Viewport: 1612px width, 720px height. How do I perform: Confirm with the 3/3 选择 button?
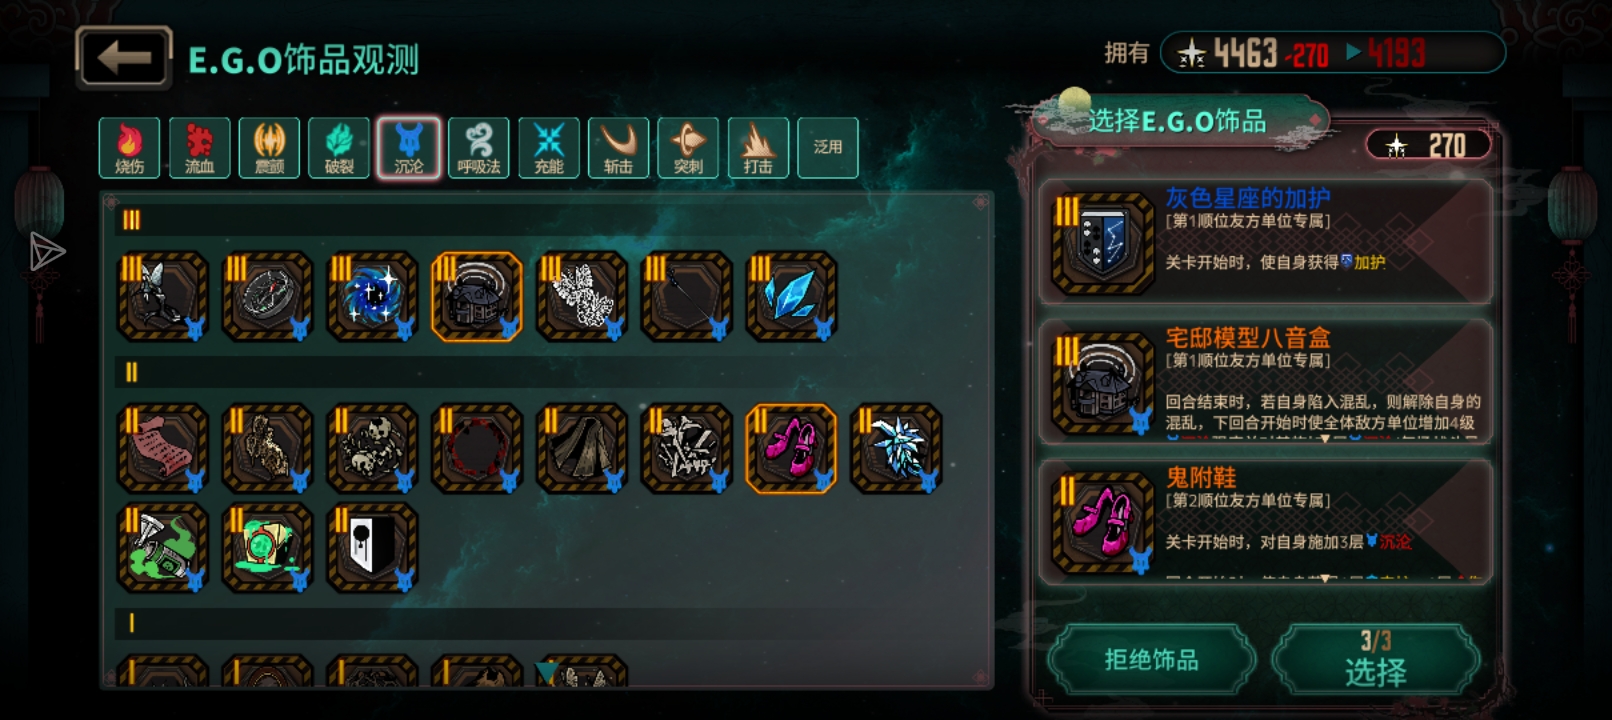[1376, 660]
